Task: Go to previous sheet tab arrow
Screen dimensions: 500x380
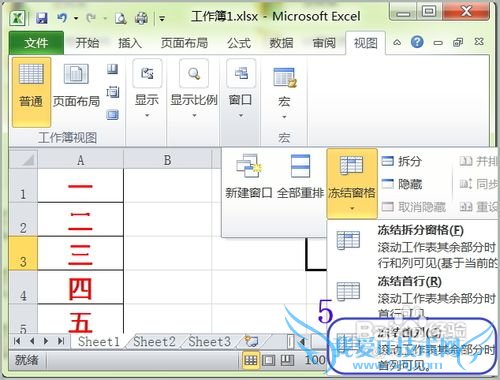Action: click(32, 341)
